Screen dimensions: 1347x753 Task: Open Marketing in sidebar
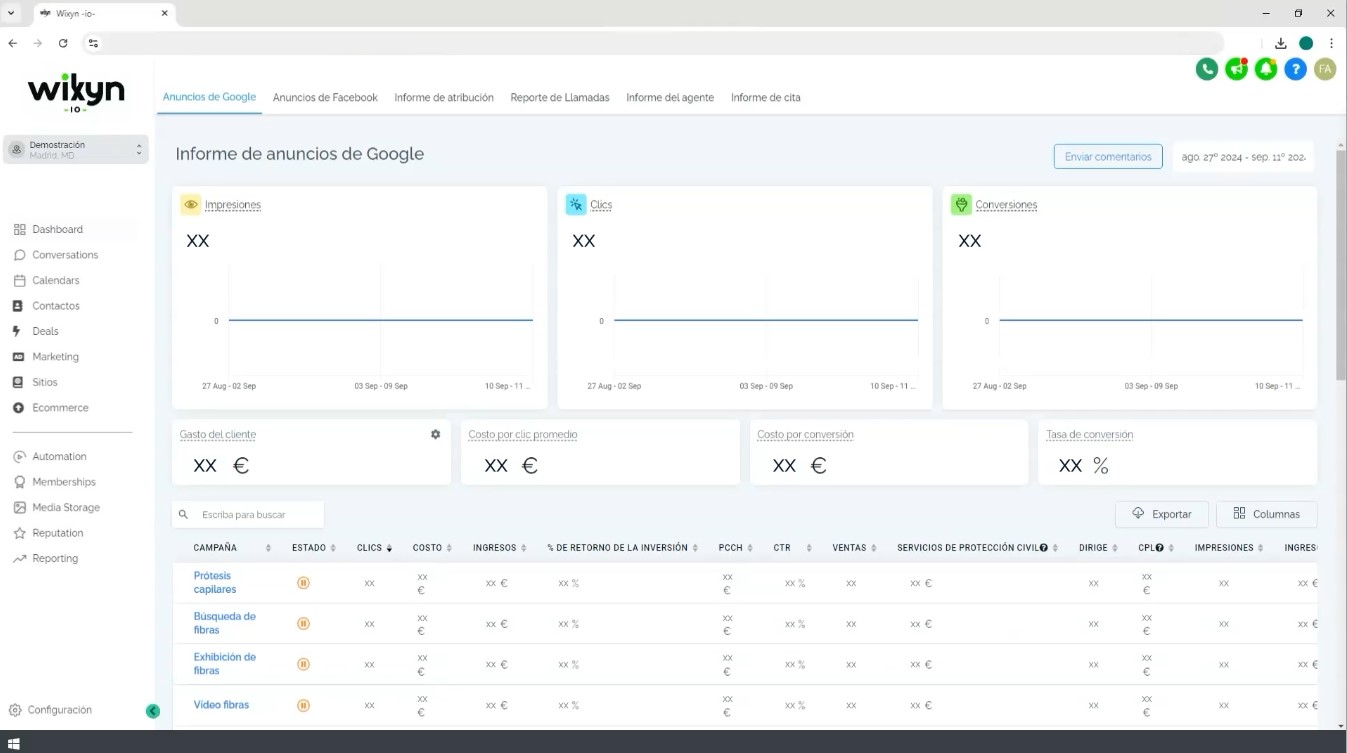pyautogui.click(x=55, y=357)
